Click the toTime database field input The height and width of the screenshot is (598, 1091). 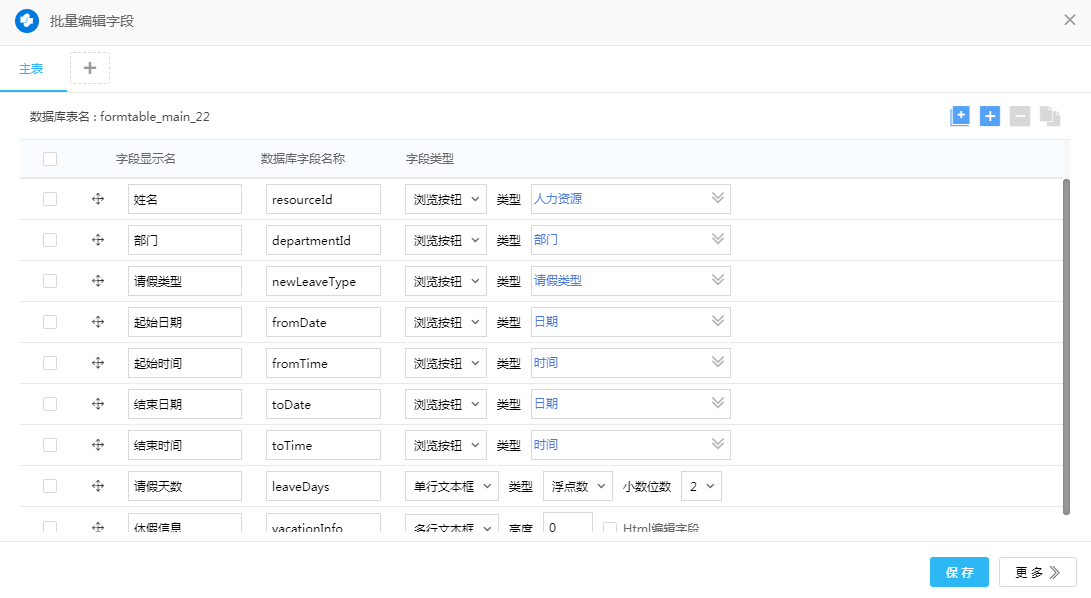323,445
